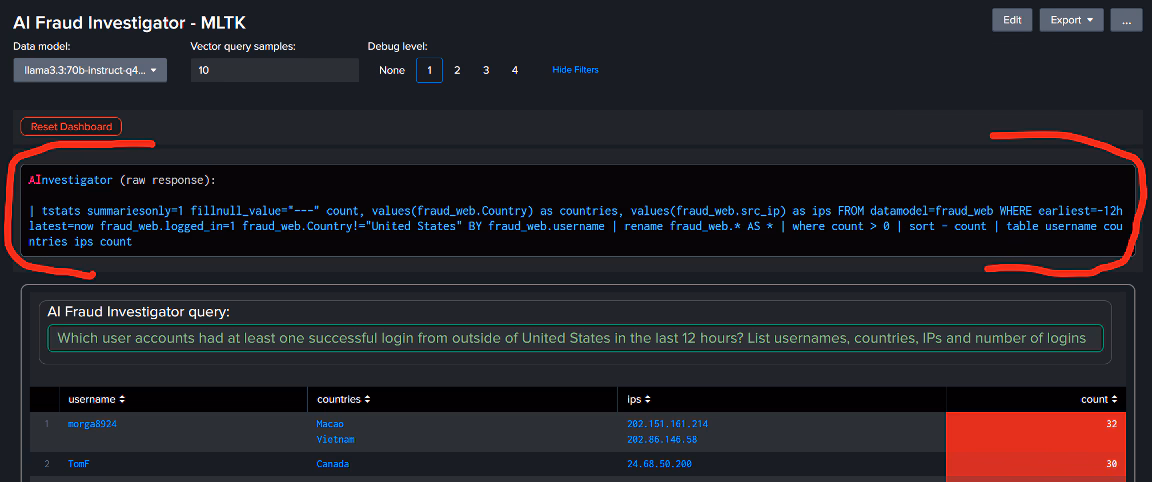Sort table by countries column
Image resolution: width=1152 pixels, height=482 pixels.
[345, 400]
